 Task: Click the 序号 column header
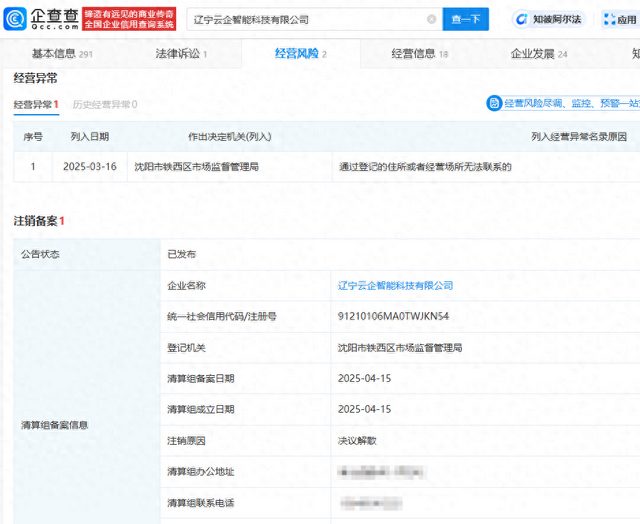33,136
